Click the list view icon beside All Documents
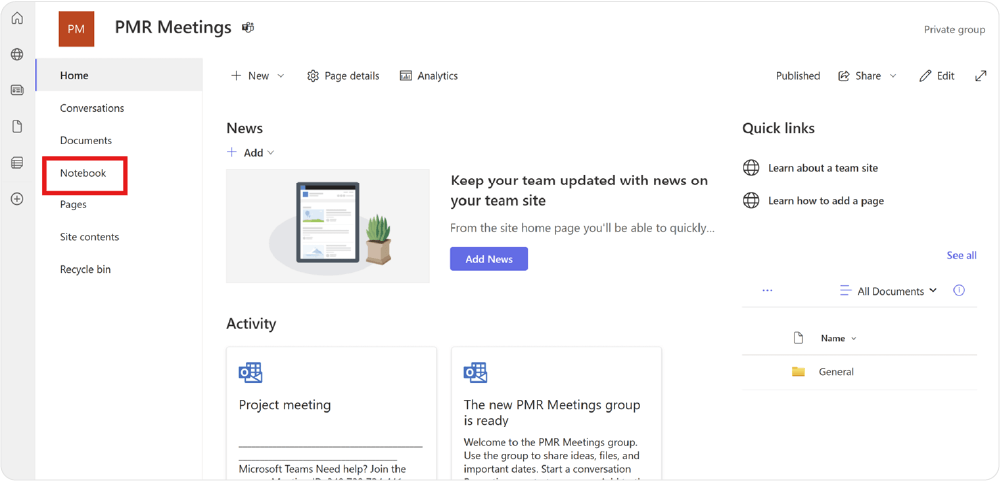This screenshot has height=487, width=1000. (x=846, y=290)
